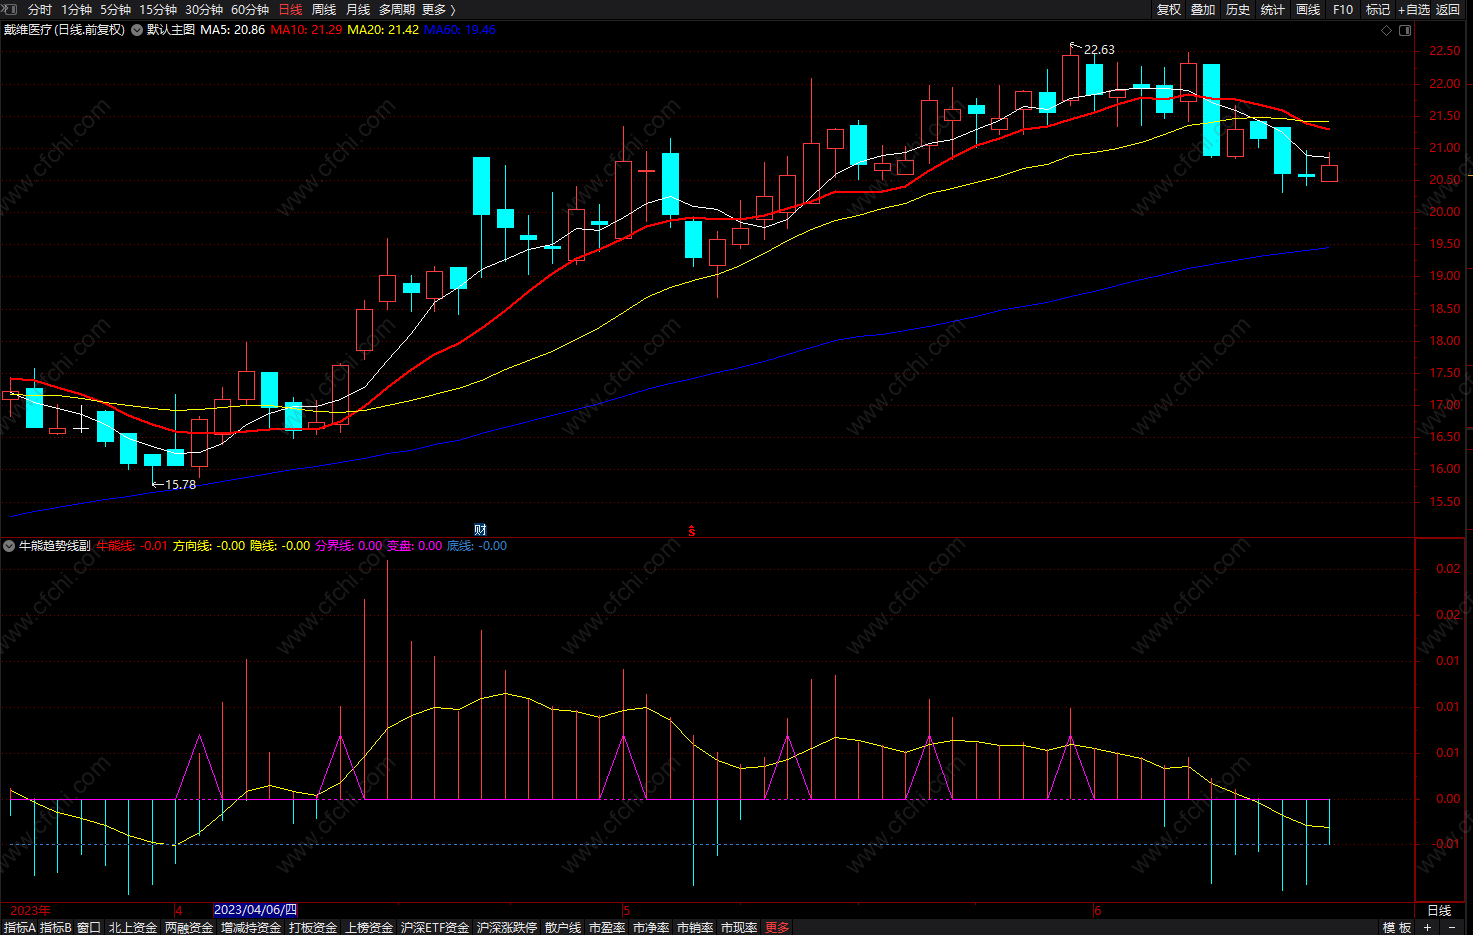
Task: Open the 多周期 multi-period view
Action: [x=397, y=9]
